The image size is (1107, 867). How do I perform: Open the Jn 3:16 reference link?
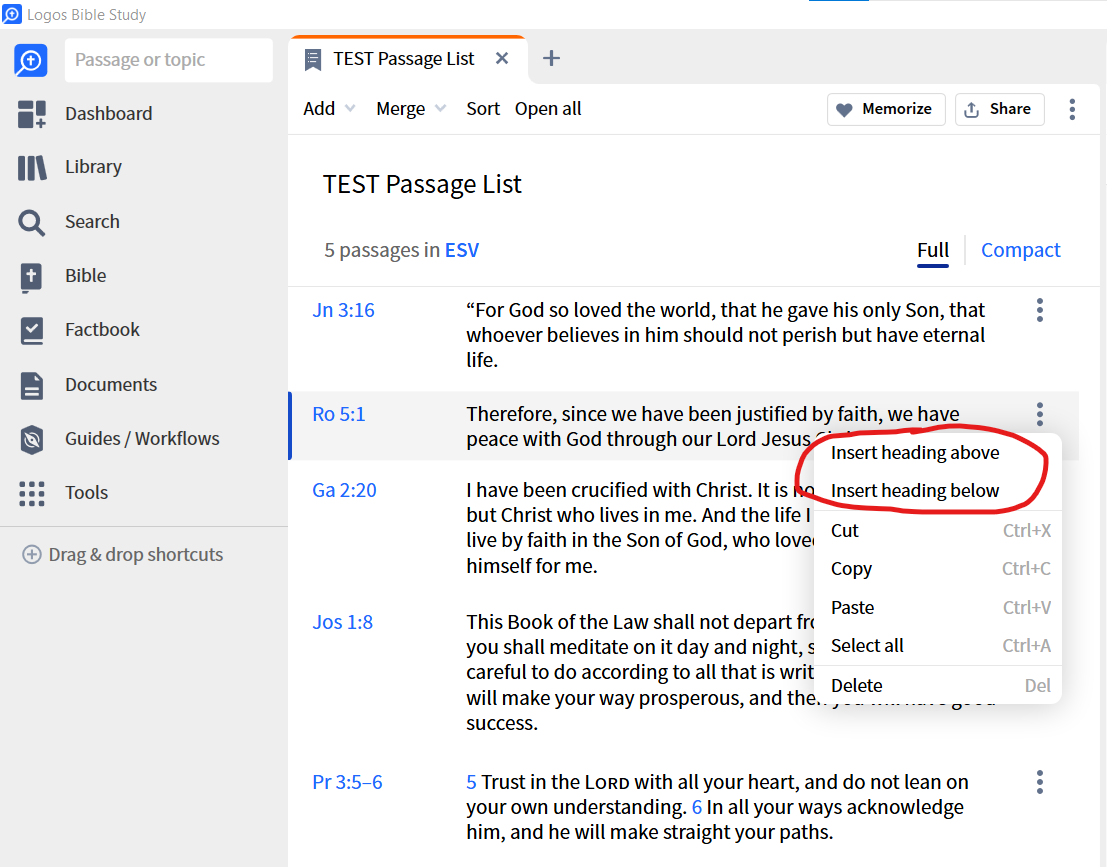pos(343,310)
